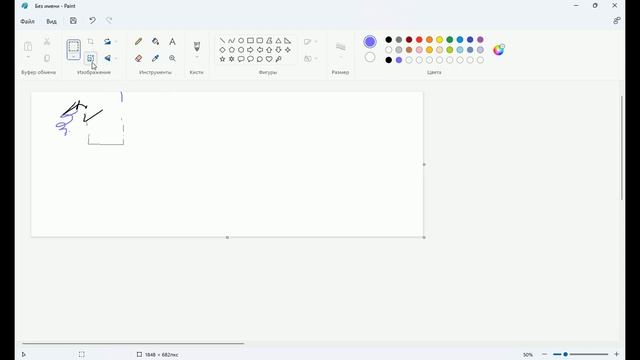This screenshot has height=360, width=640.
Task: Select the Right triangle shape
Action: (288, 40)
